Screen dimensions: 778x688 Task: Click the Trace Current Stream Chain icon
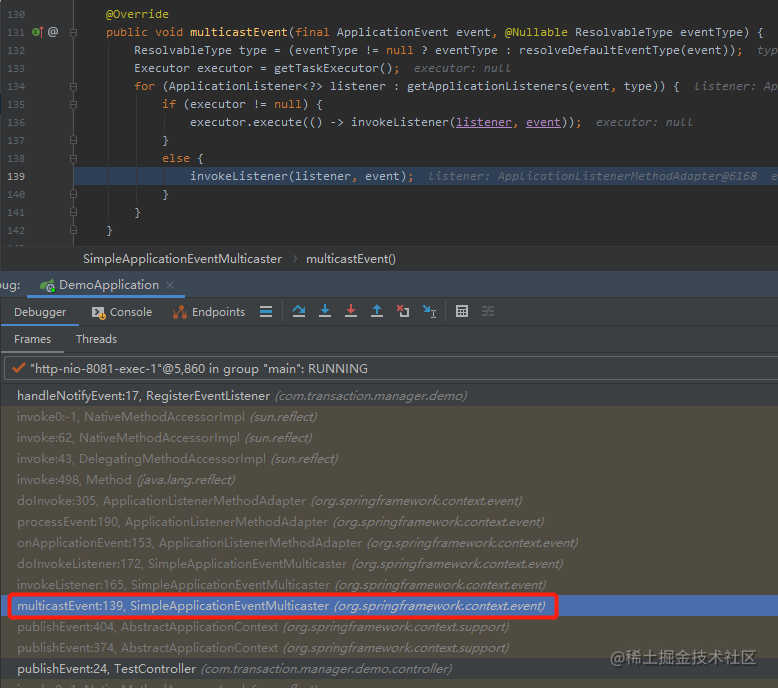488,311
